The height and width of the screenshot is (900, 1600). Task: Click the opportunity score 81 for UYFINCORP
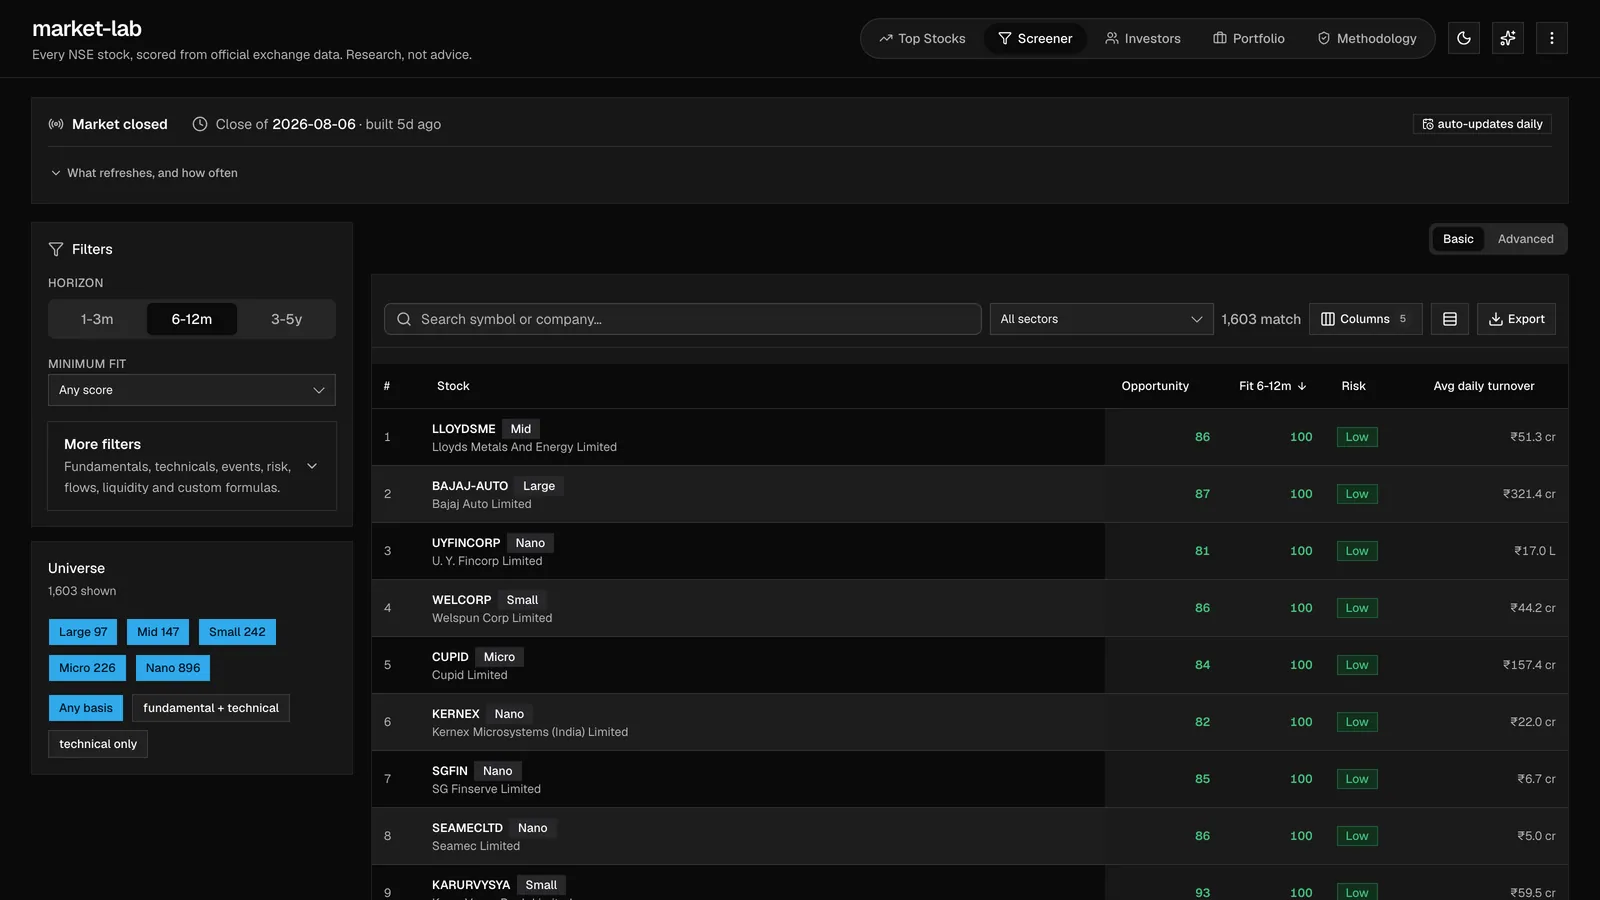[x=1202, y=551]
